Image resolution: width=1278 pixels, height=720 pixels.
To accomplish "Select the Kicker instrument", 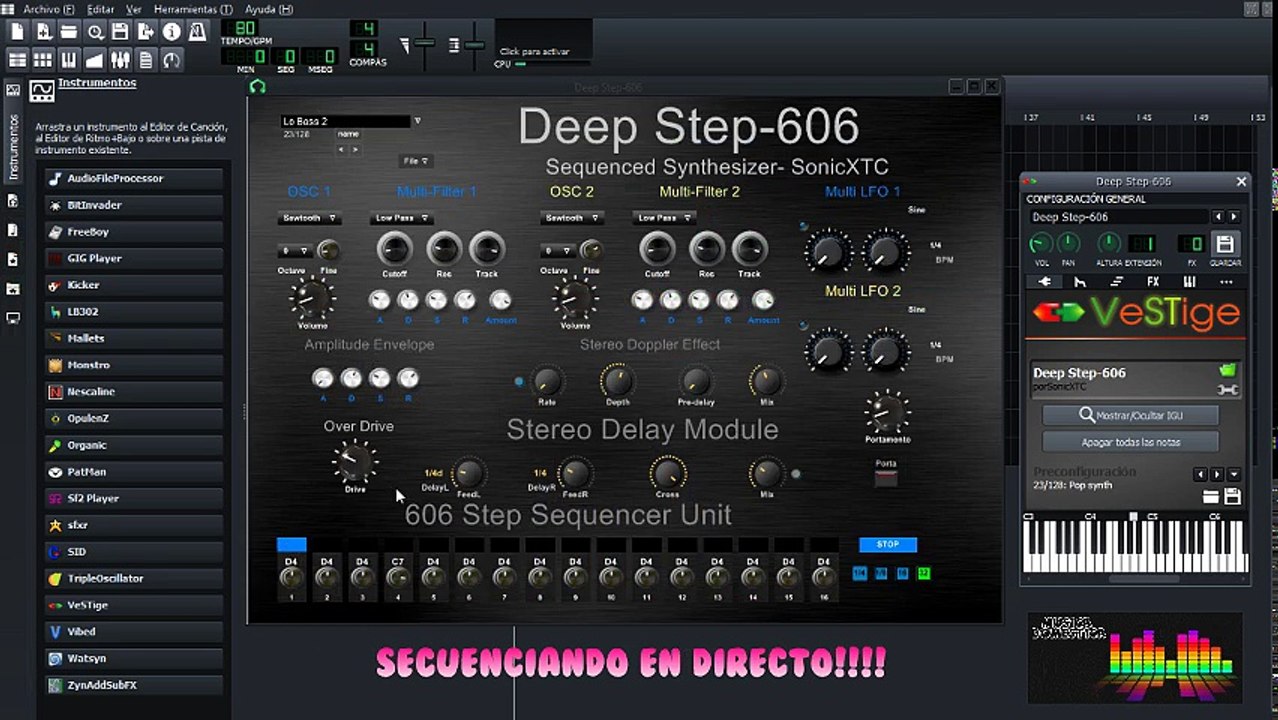I will tap(134, 285).
